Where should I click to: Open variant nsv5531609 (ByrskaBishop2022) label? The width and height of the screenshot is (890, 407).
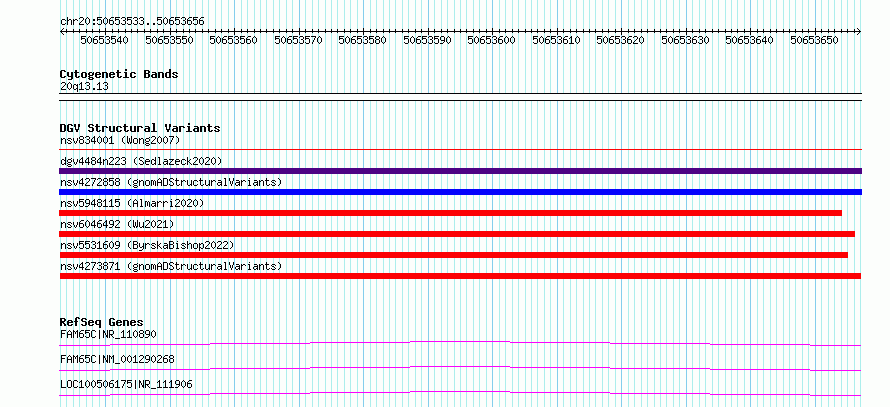coord(147,245)
